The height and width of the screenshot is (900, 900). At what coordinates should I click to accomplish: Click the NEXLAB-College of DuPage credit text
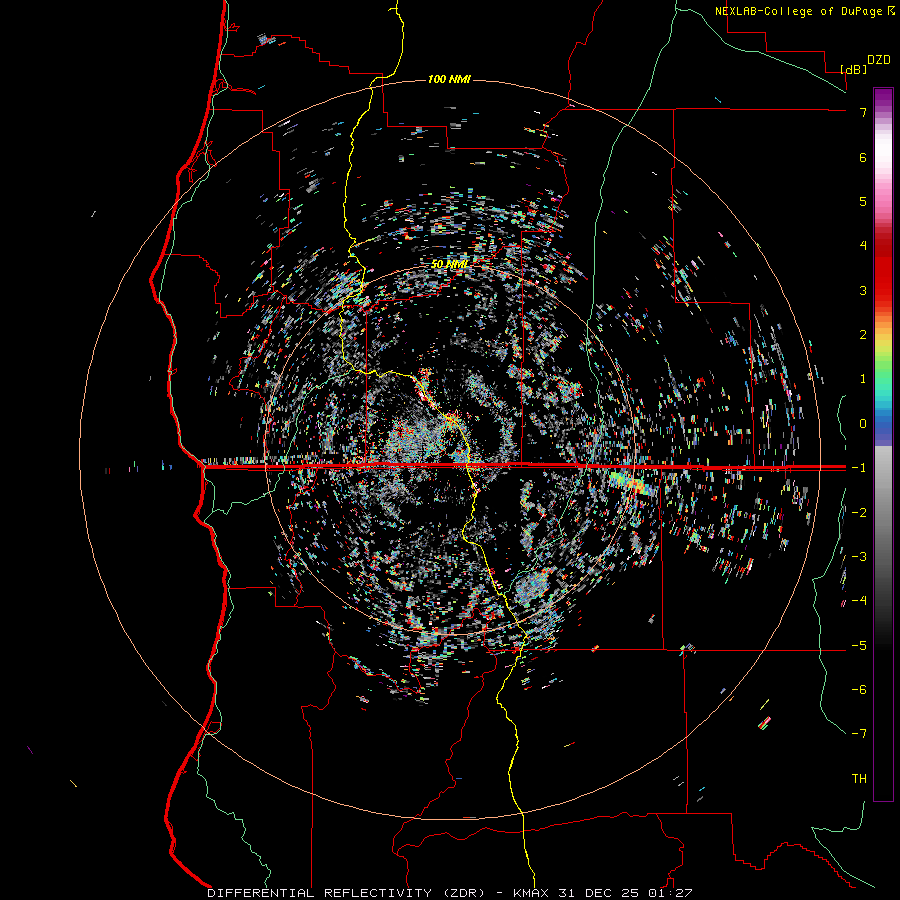tap(798, 11)
